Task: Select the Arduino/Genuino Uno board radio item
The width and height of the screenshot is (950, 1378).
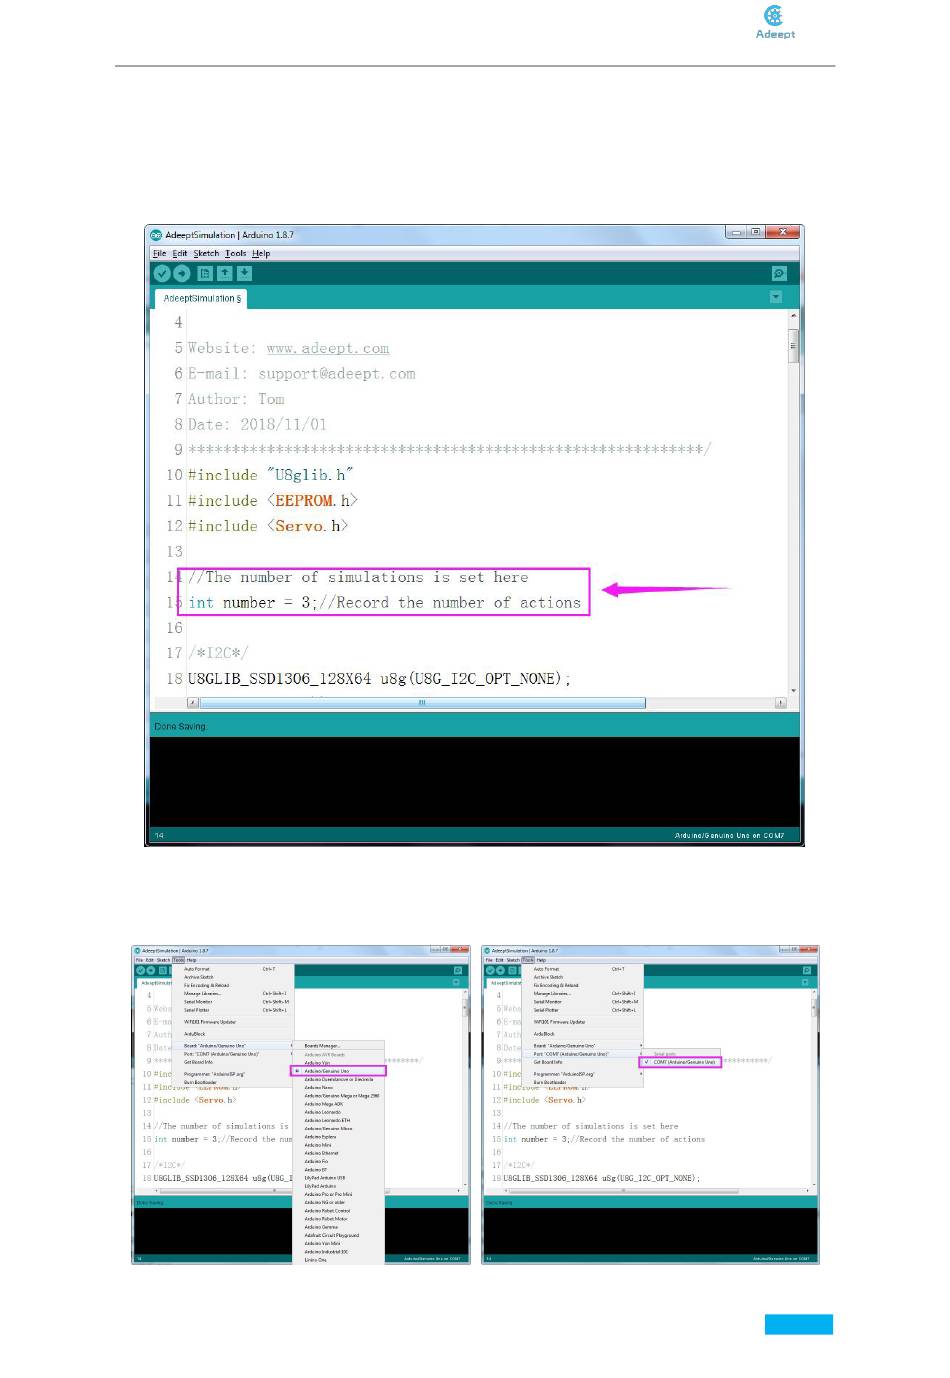Action: (338, 1071)
